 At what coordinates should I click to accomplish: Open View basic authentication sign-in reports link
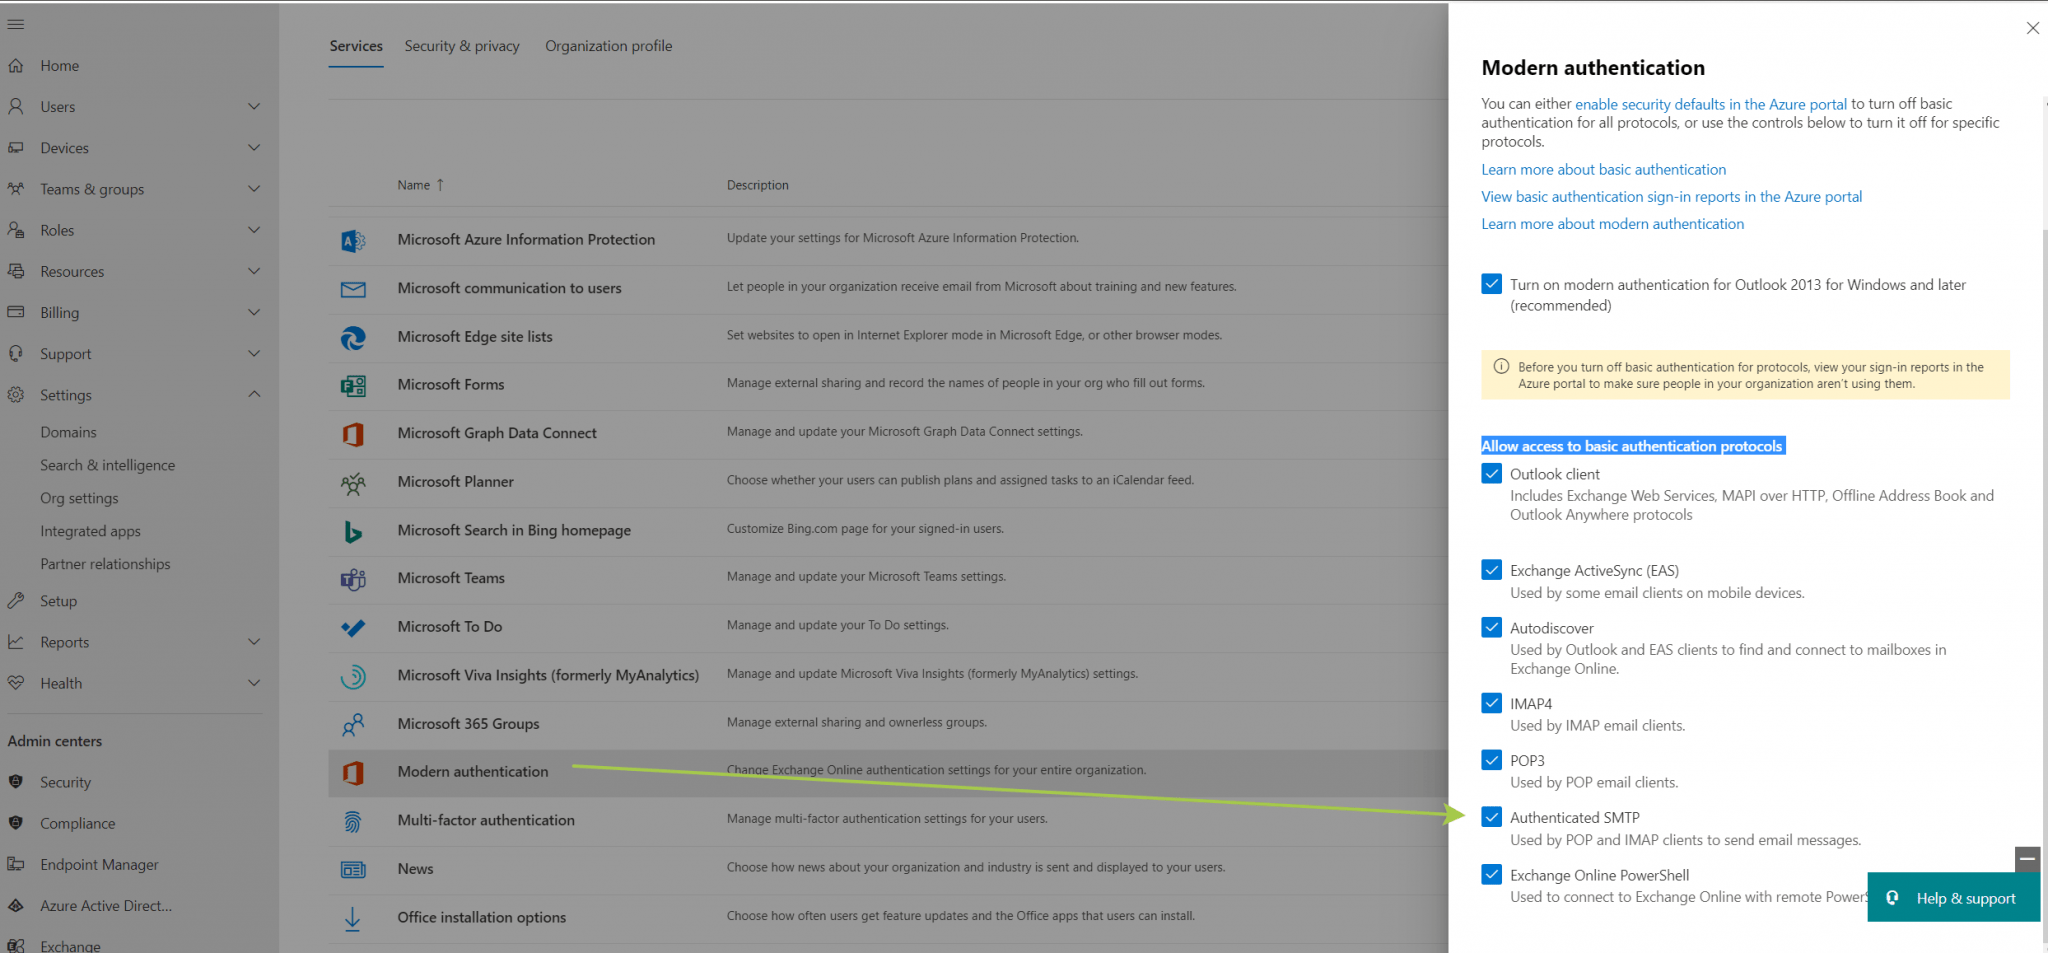point(1672,197)
